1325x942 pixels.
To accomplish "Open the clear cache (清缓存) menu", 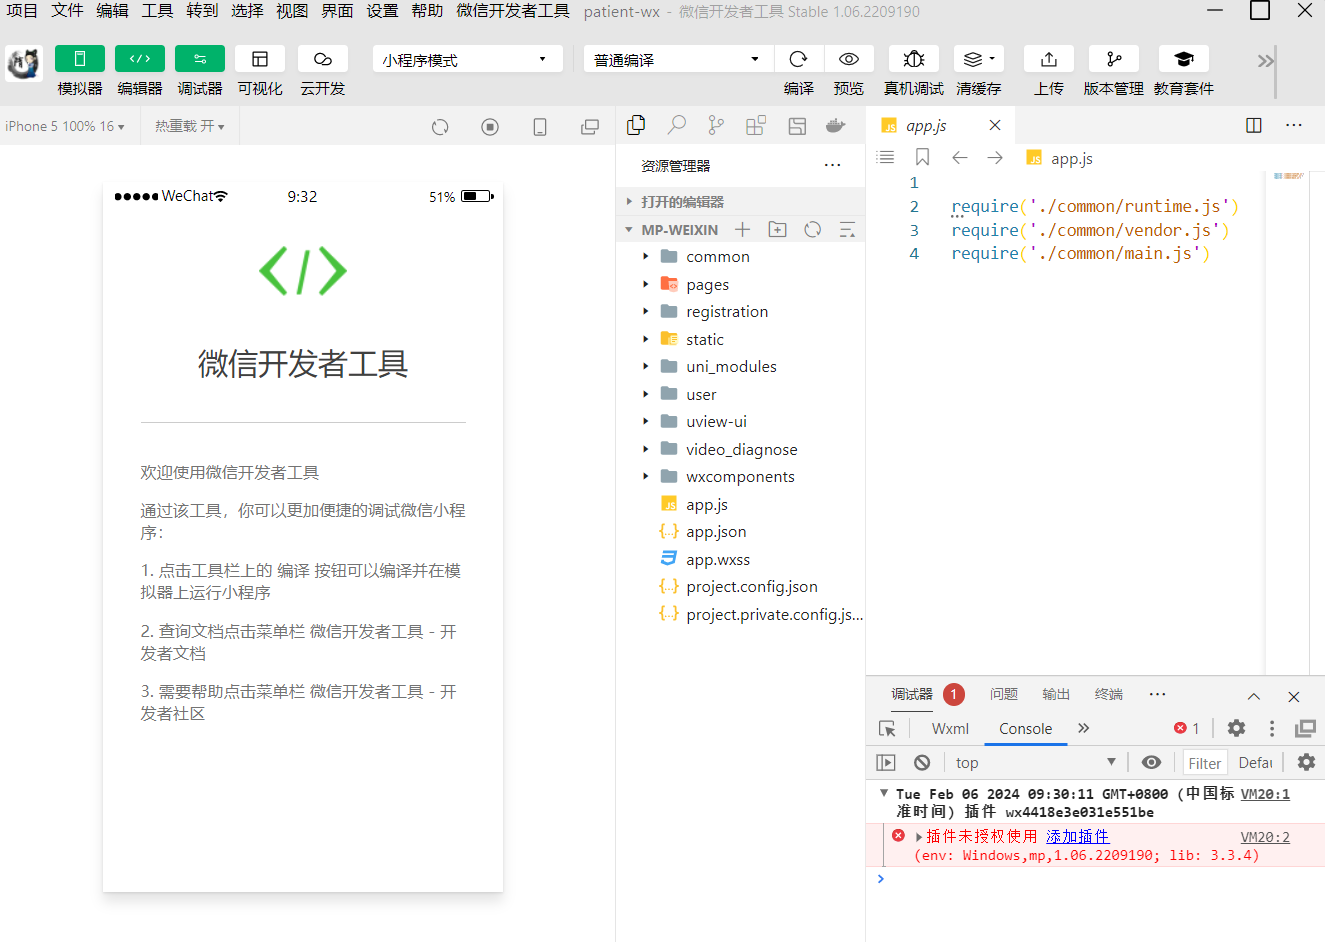I will 979,59.
